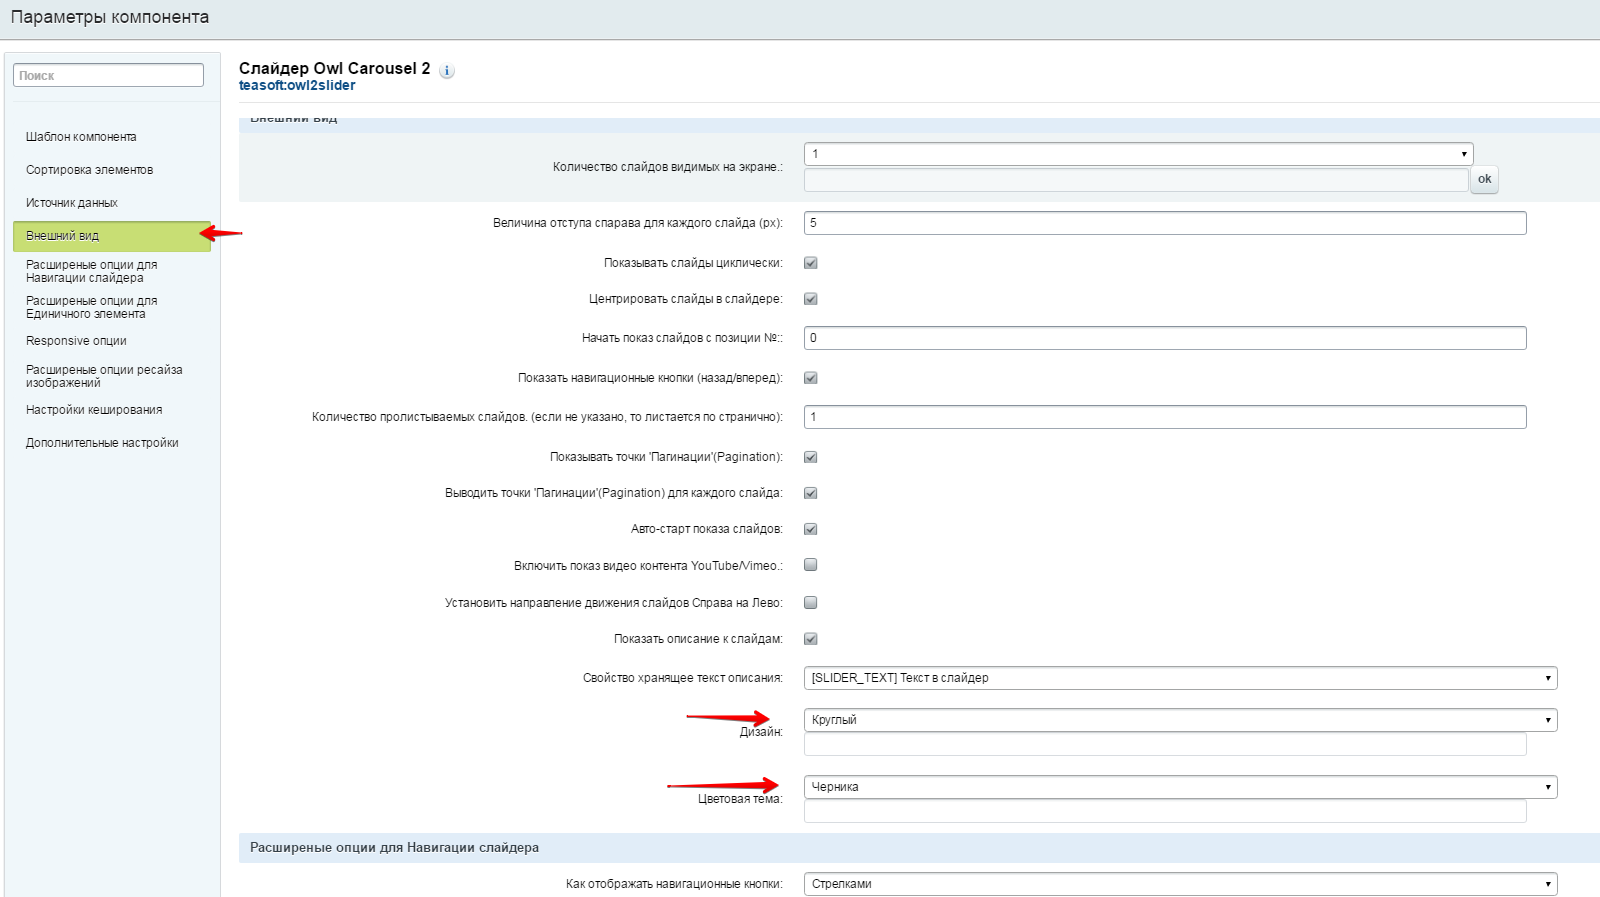Open Свойство хранящее текст описания dropdown

pos(1180,678)
